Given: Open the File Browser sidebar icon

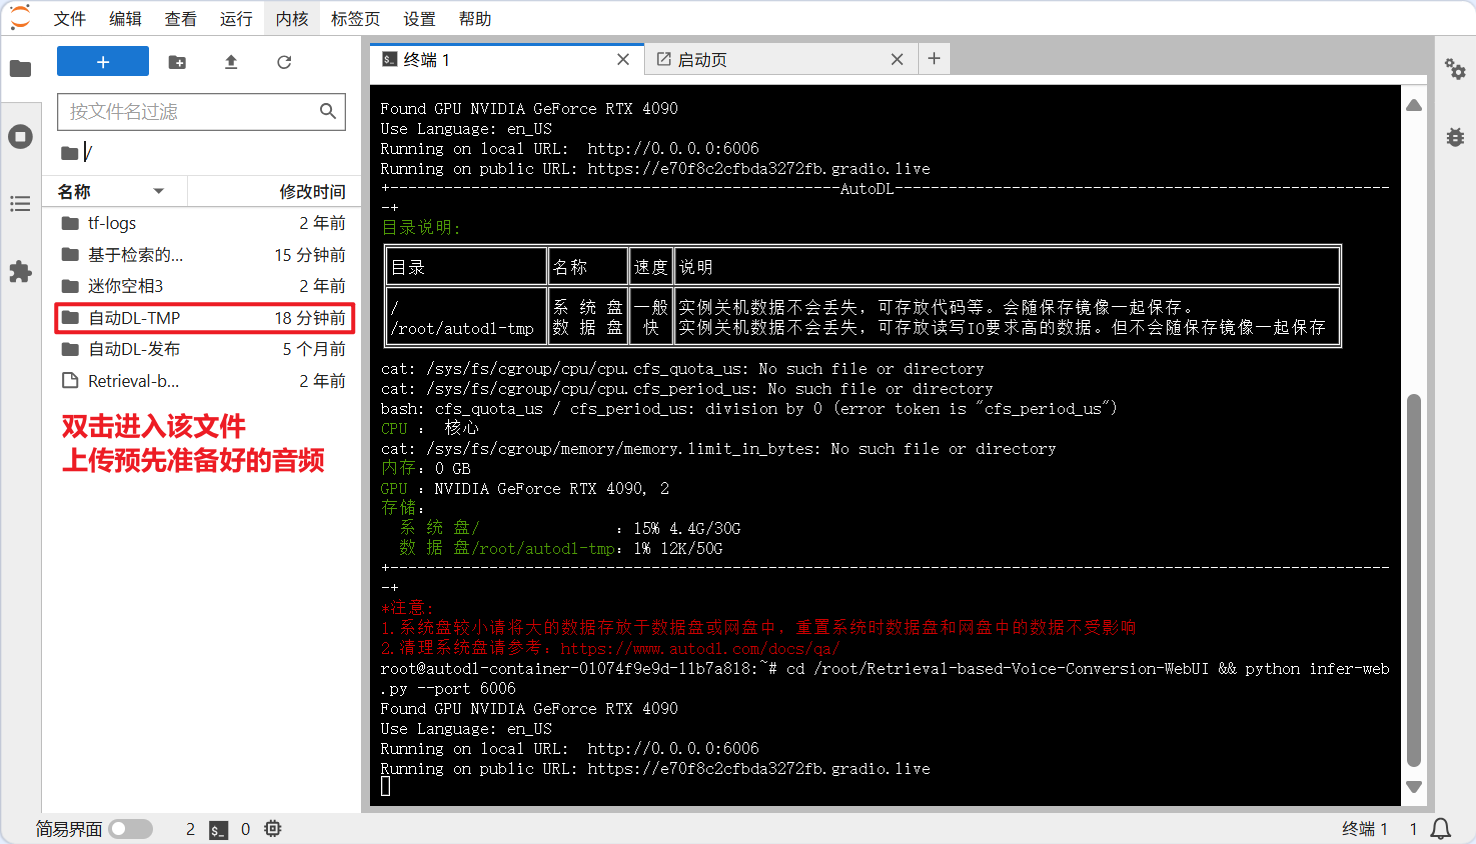Looking at the screenshot, I should (x=20, y=69).
